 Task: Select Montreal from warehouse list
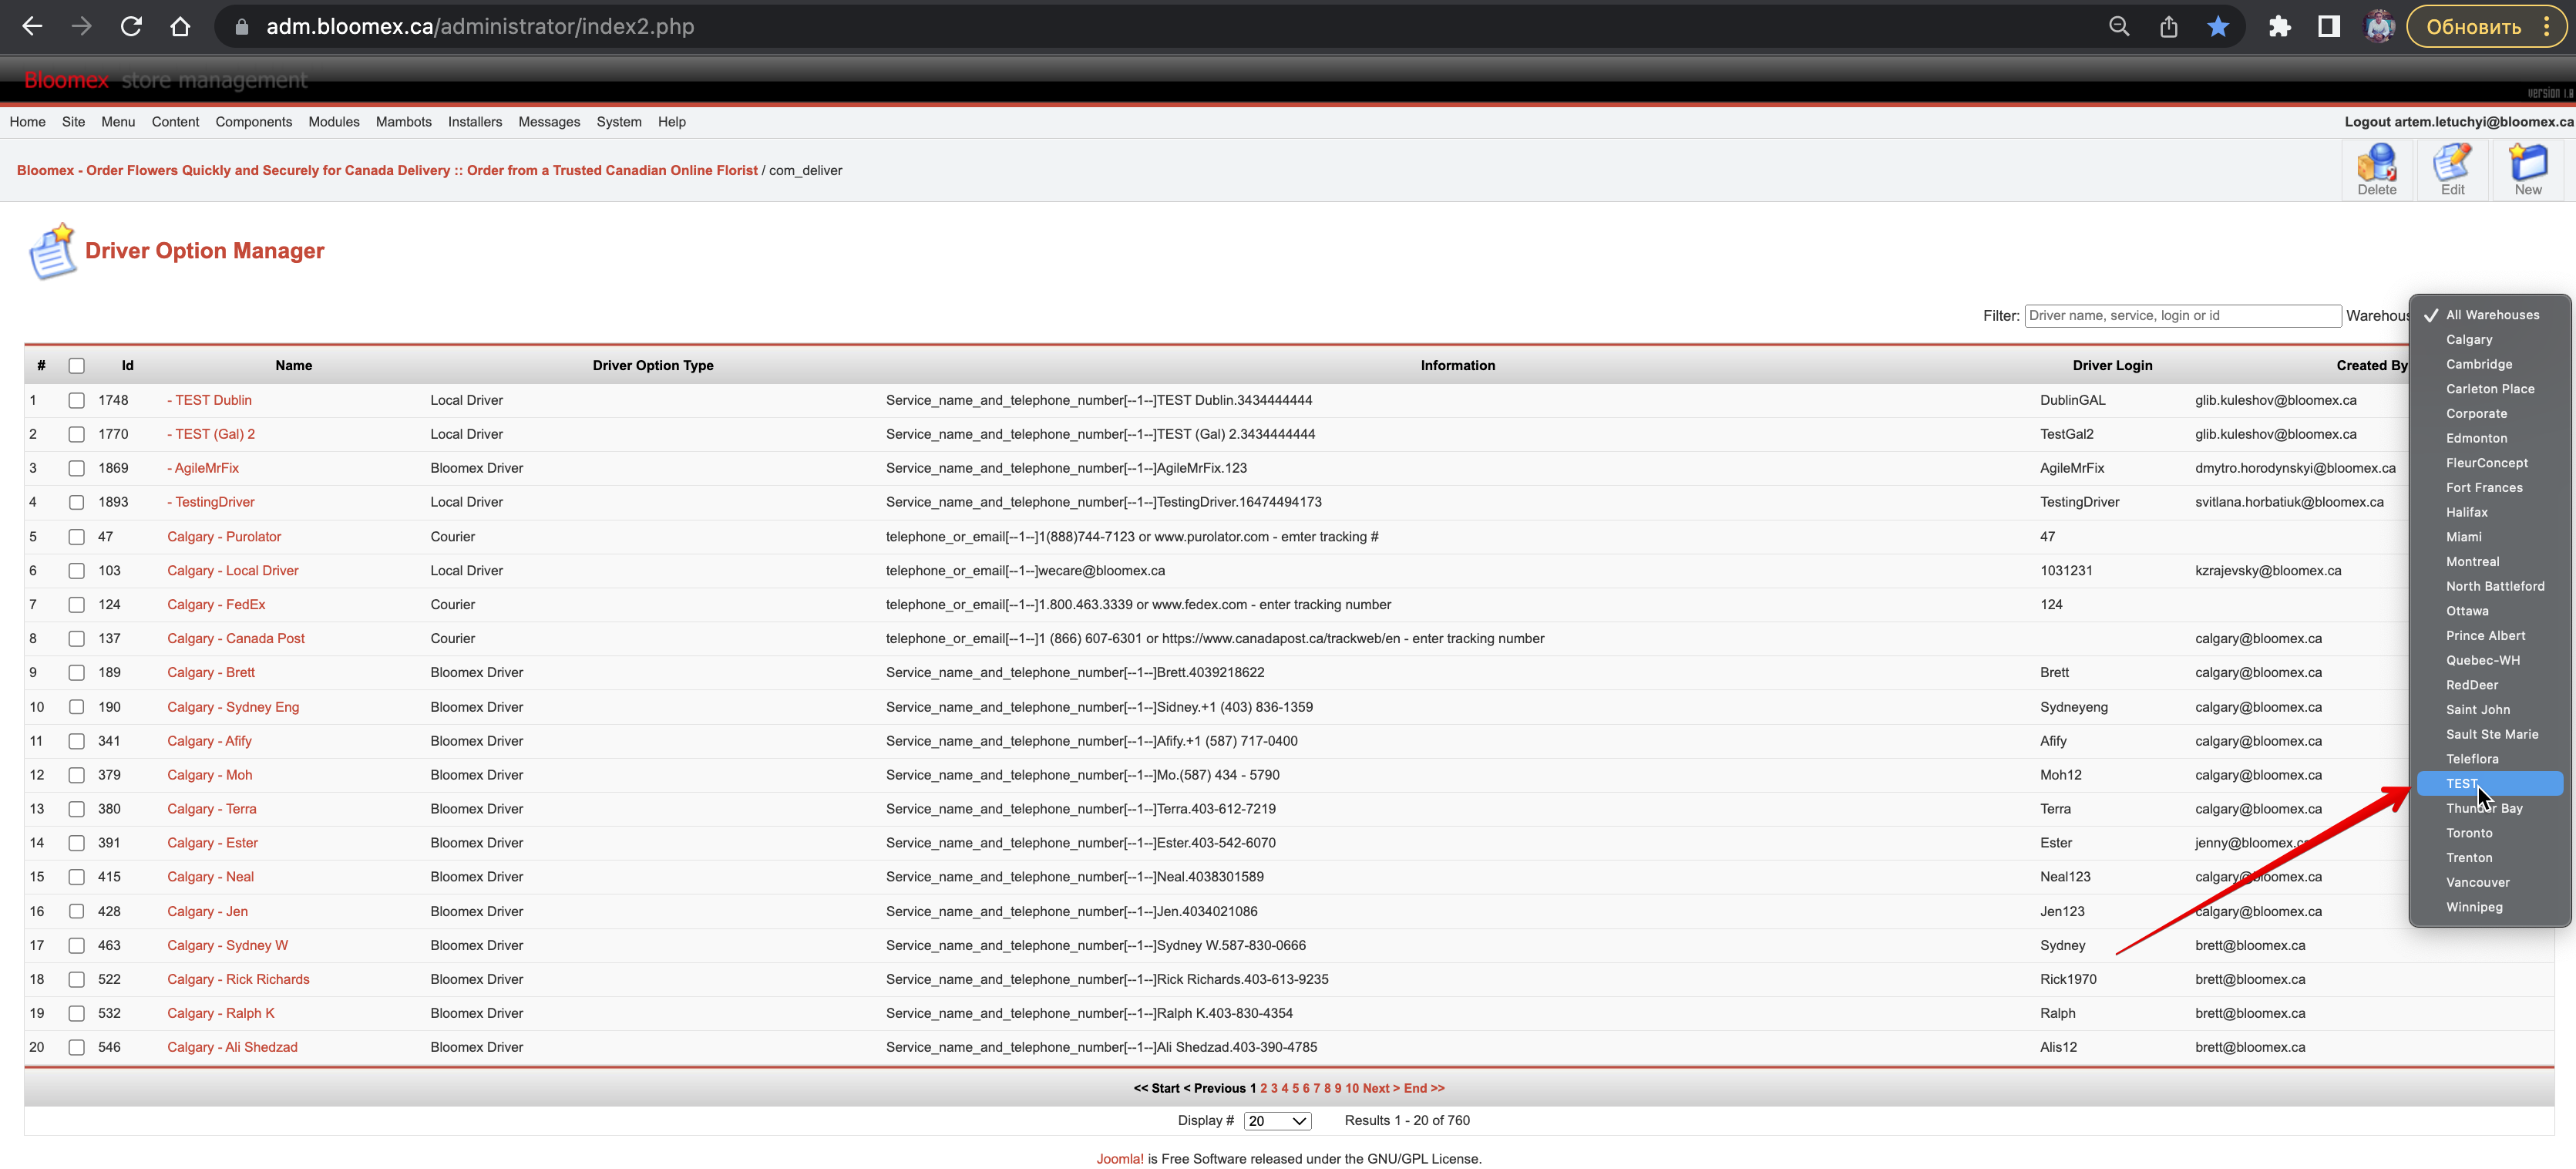point(2489,562)
